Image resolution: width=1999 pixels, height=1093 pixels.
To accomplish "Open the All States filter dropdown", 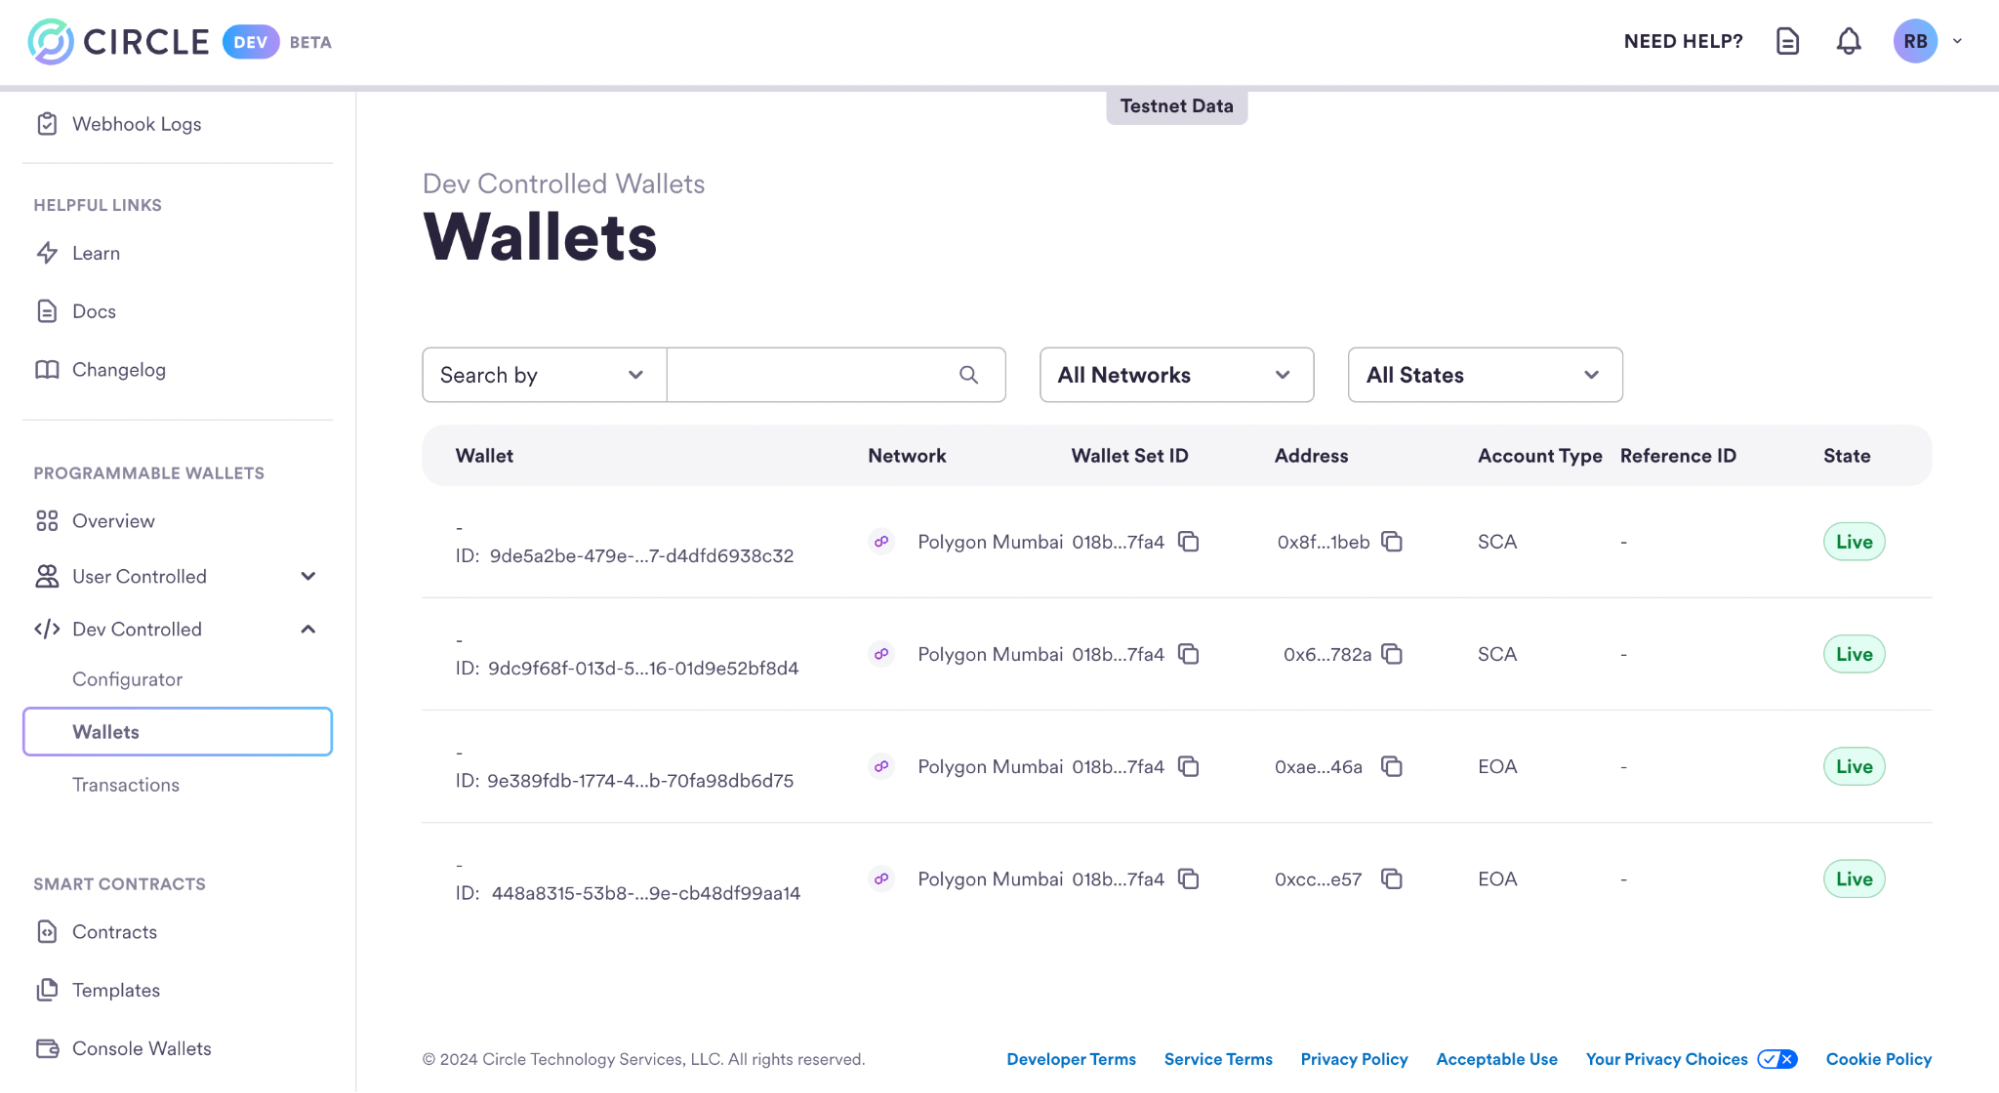I will [x=1484, y=375].
